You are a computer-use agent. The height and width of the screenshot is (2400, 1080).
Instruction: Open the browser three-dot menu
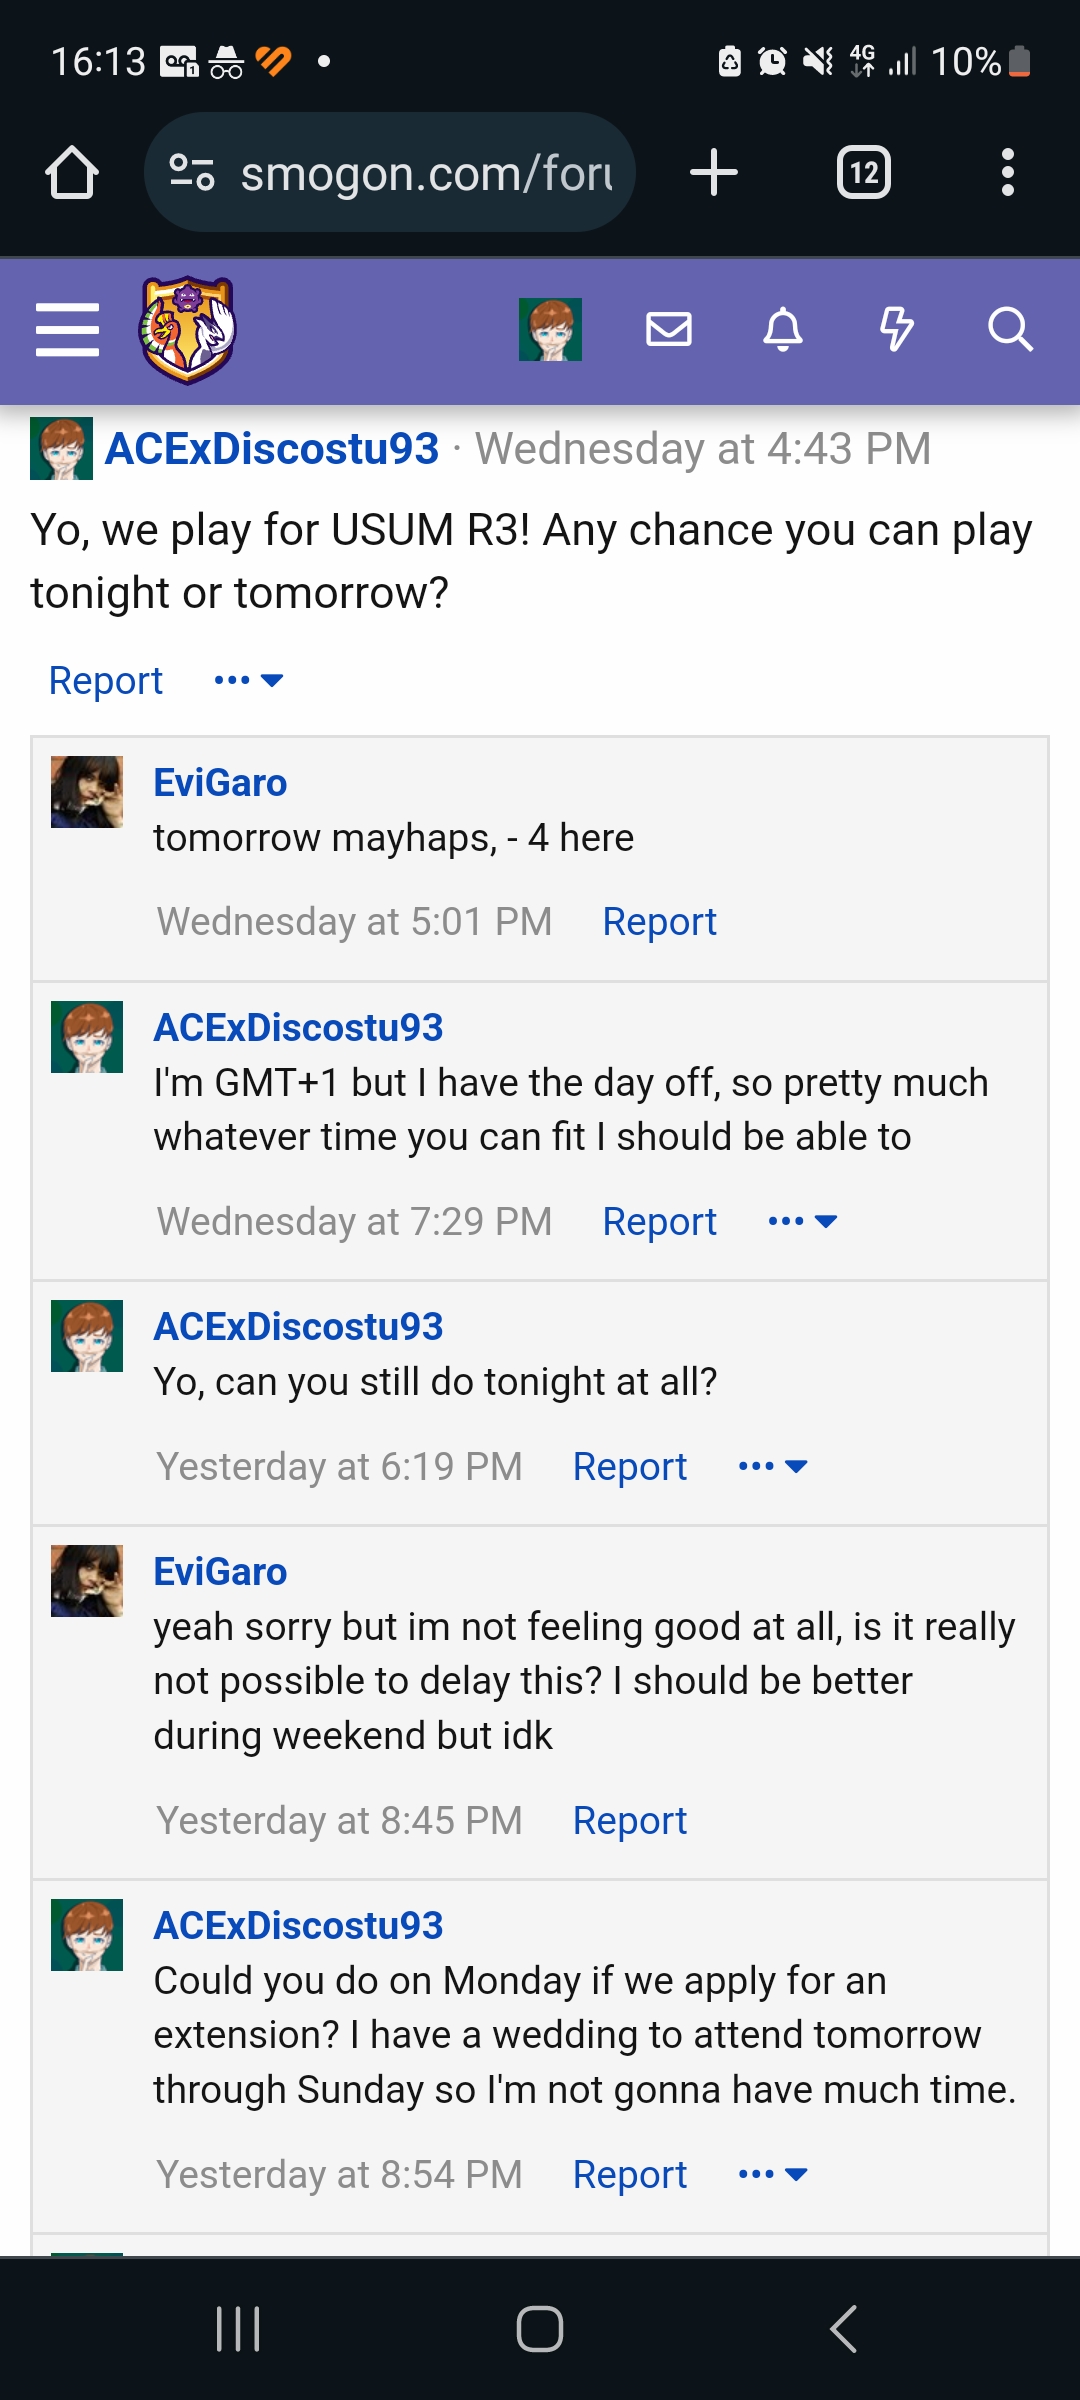click(1008, 173)
